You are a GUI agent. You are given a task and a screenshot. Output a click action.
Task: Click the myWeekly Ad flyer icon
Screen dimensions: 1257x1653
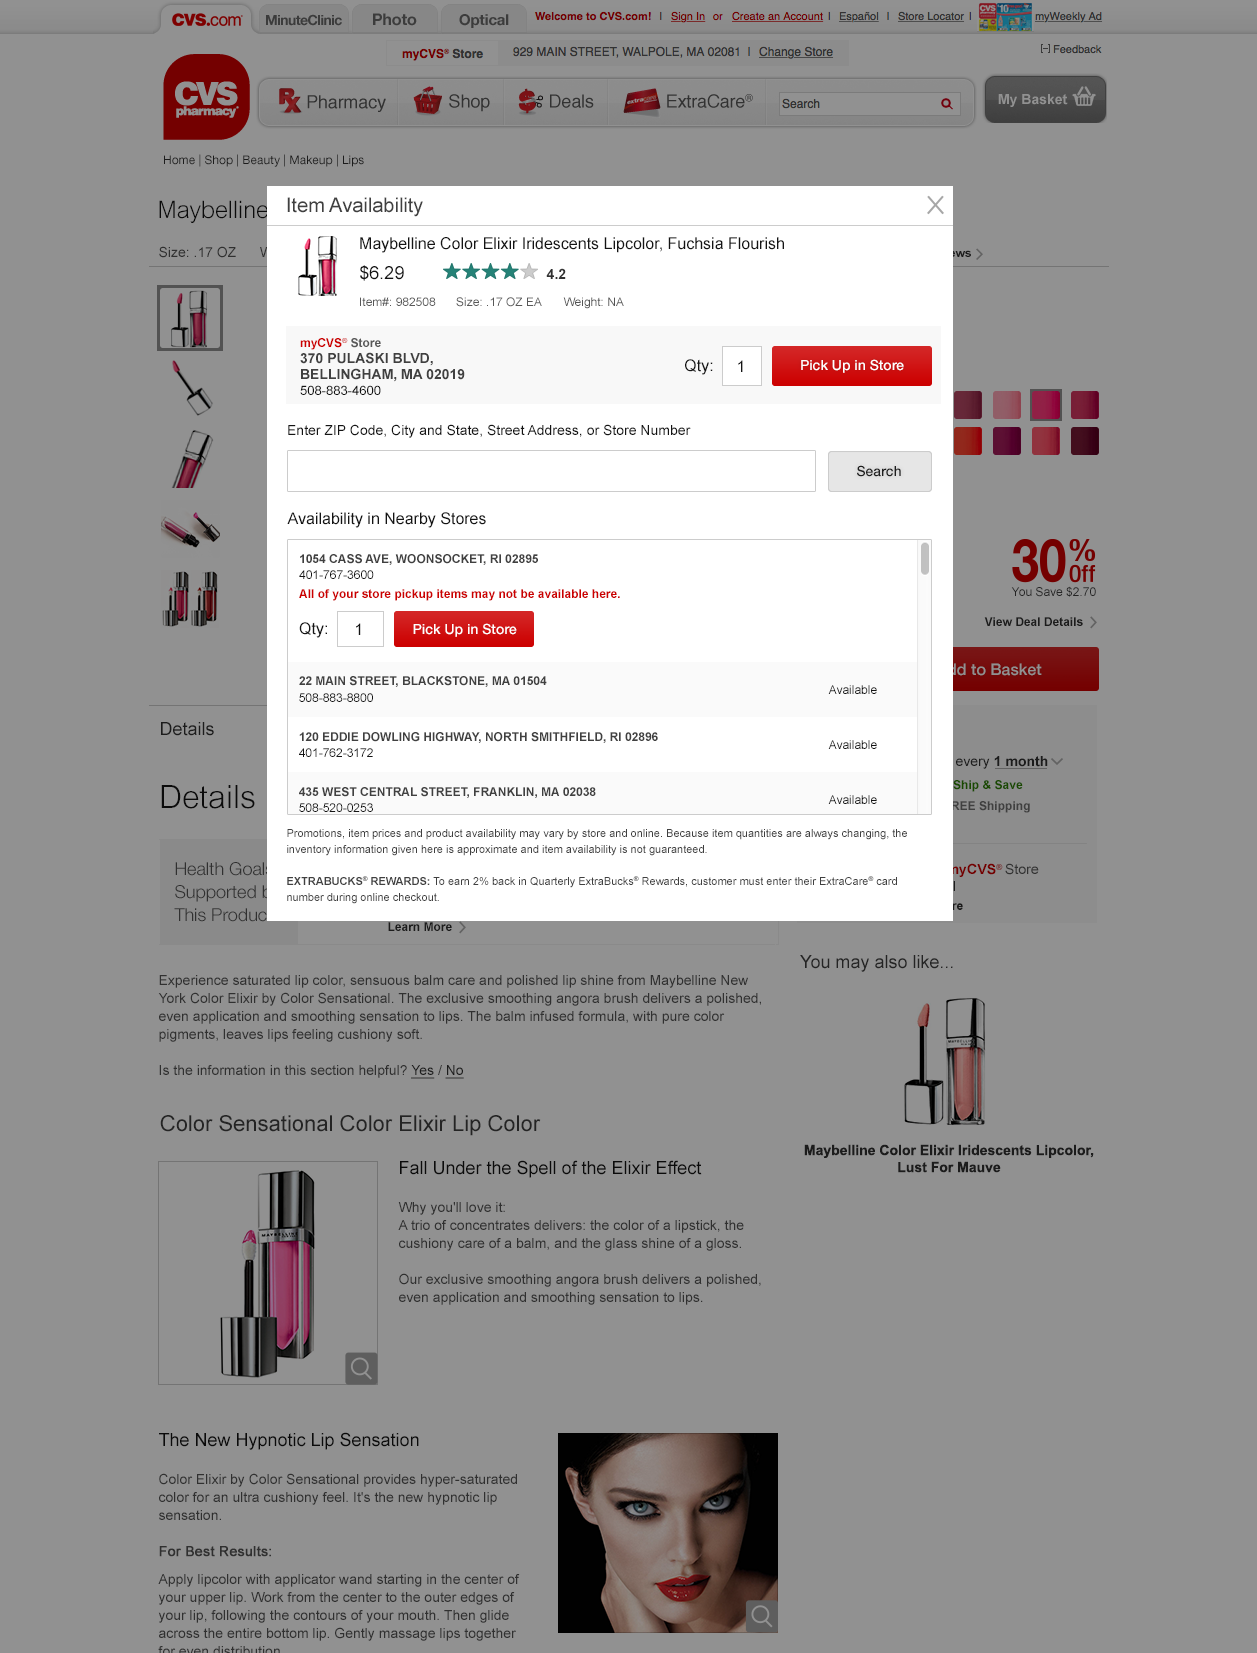[x=1004, y=16]
